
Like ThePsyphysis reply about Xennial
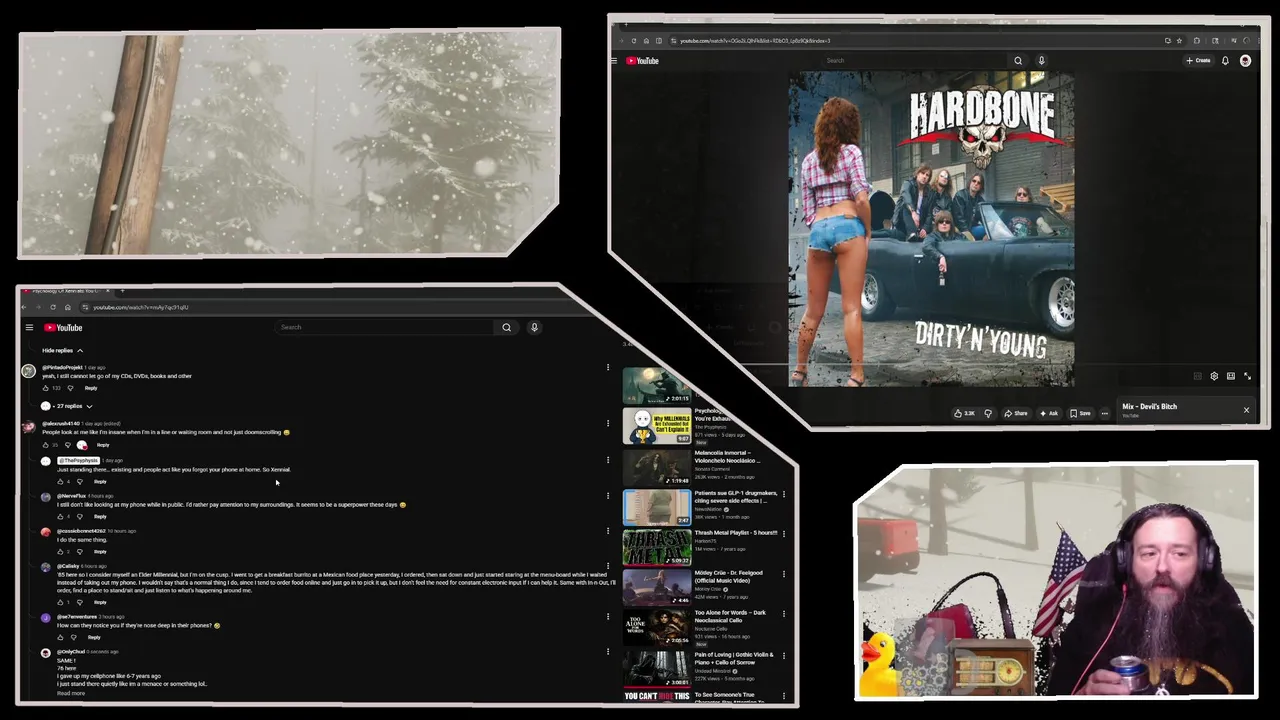pyautogui.click(x=60, y=482)
